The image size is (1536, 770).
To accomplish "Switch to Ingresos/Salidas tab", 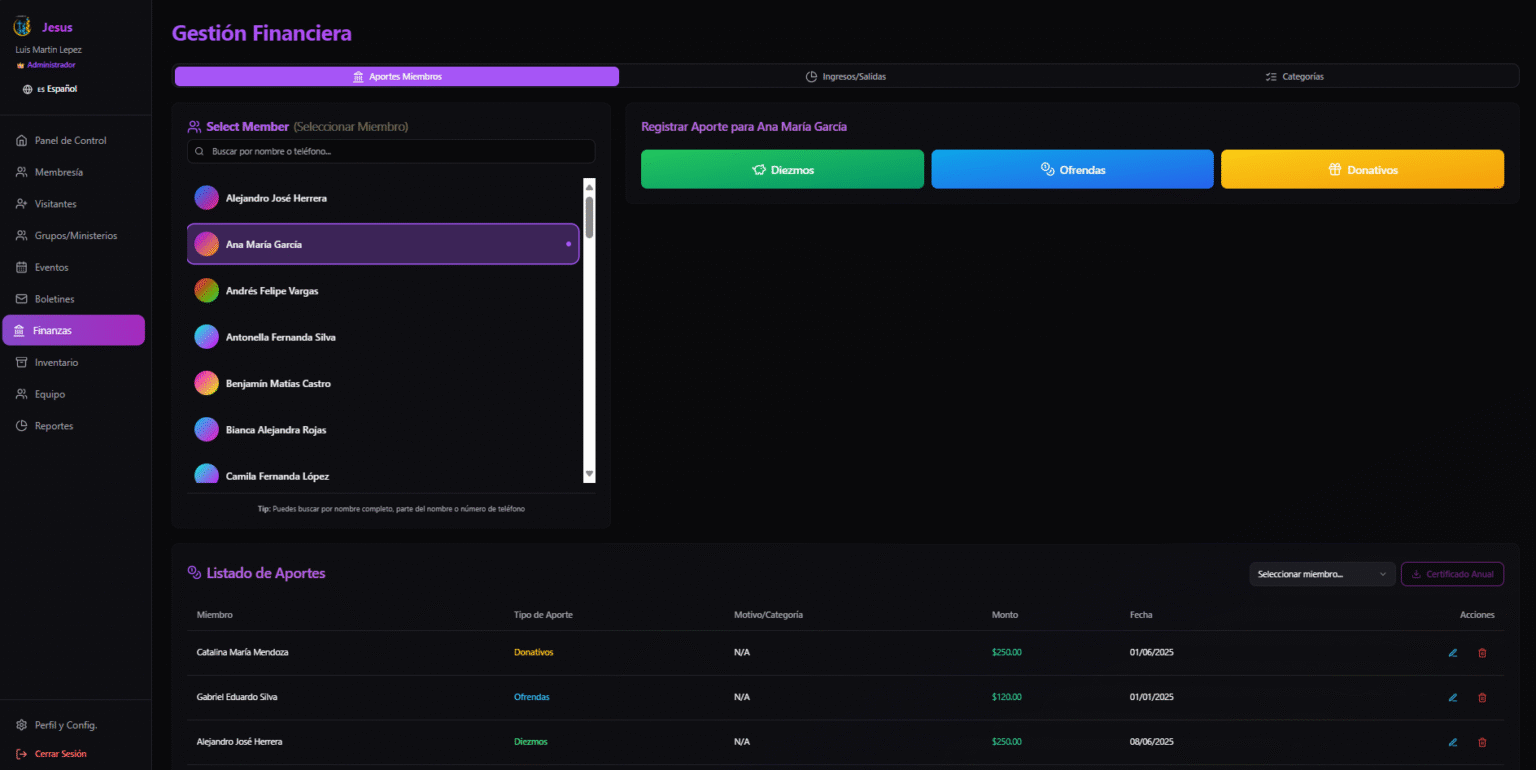I will click(845, 77).
